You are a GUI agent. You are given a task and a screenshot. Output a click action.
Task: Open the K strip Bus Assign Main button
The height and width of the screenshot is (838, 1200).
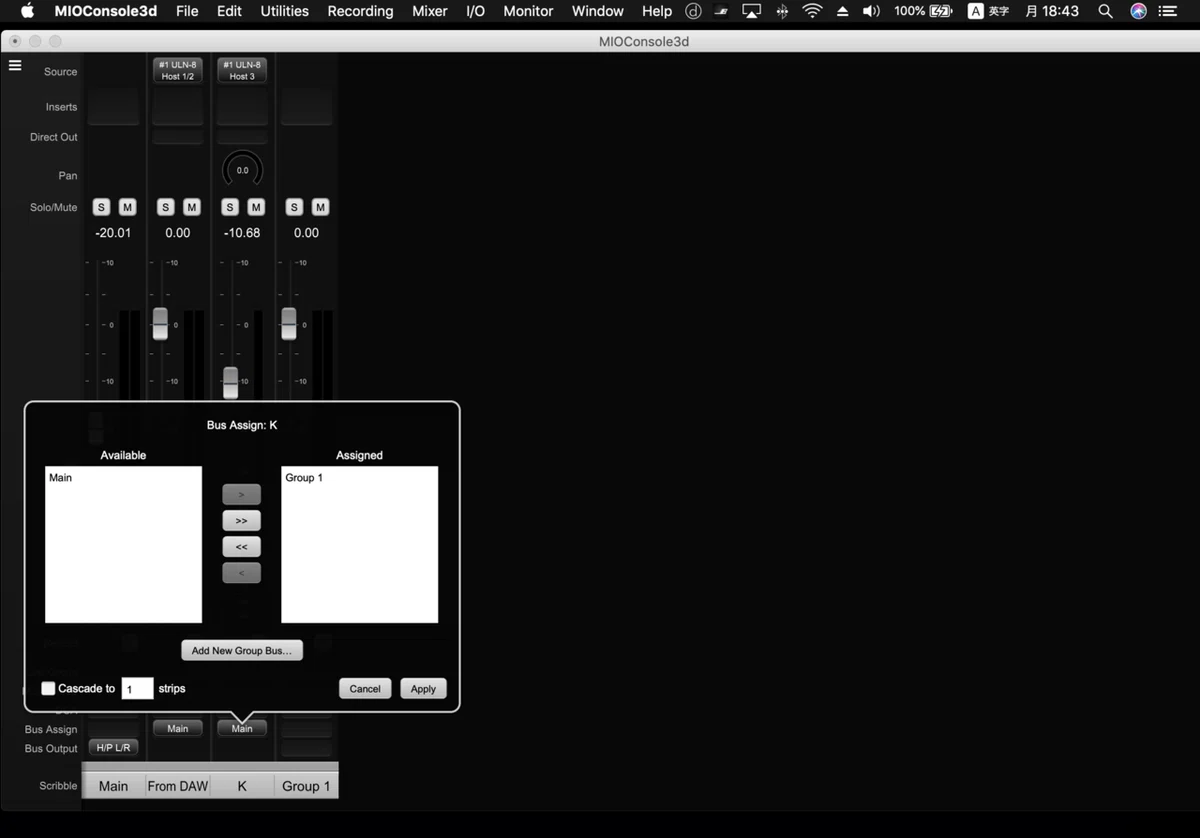pyautogui.click(x=242, y=728)
